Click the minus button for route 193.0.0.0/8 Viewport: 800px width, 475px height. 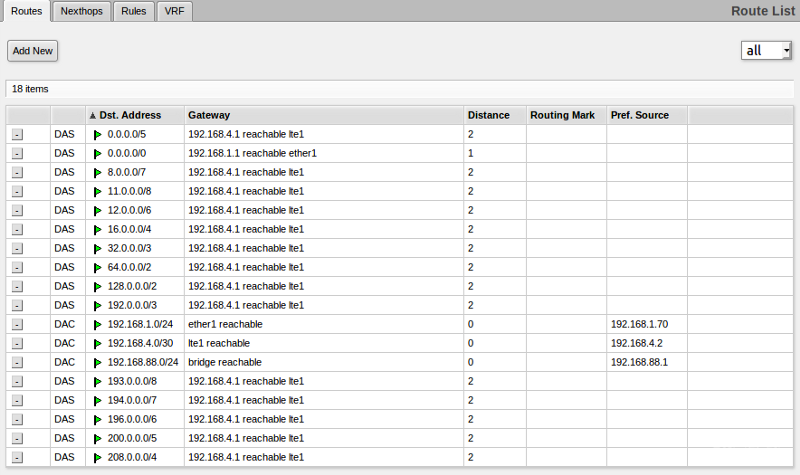17,382
